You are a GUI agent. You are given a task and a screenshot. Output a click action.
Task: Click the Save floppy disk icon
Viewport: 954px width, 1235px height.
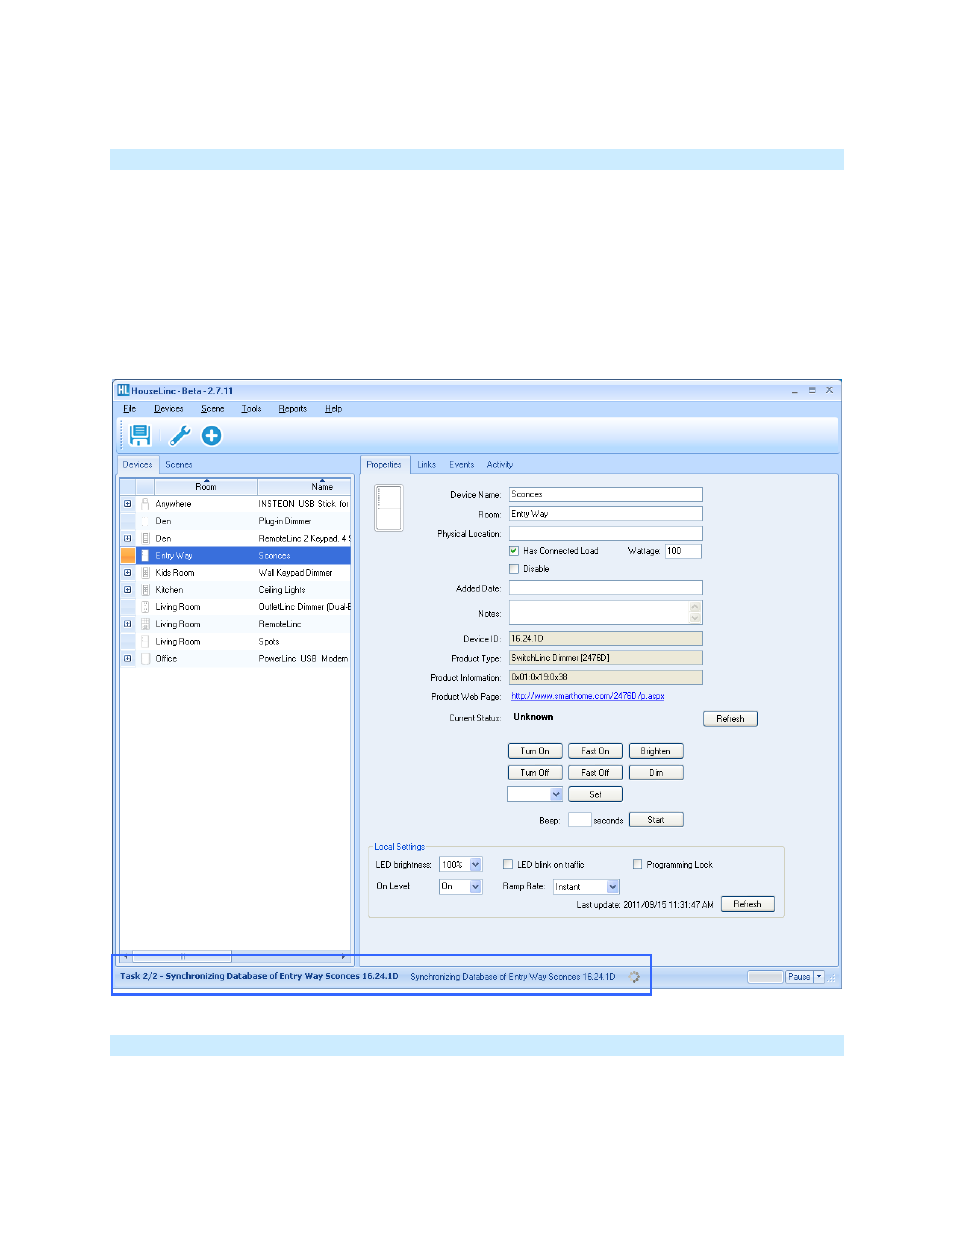[x=140, y=435]
